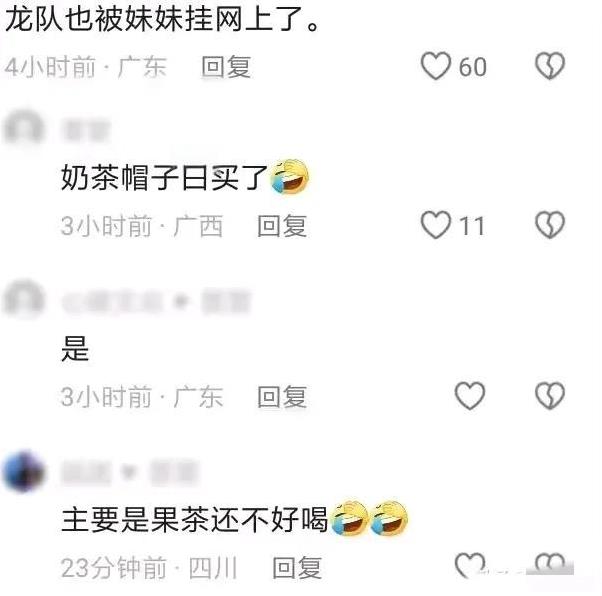Like the 是 comment
Viewport: 602px width, 596px height.
[x=470, y=396]
